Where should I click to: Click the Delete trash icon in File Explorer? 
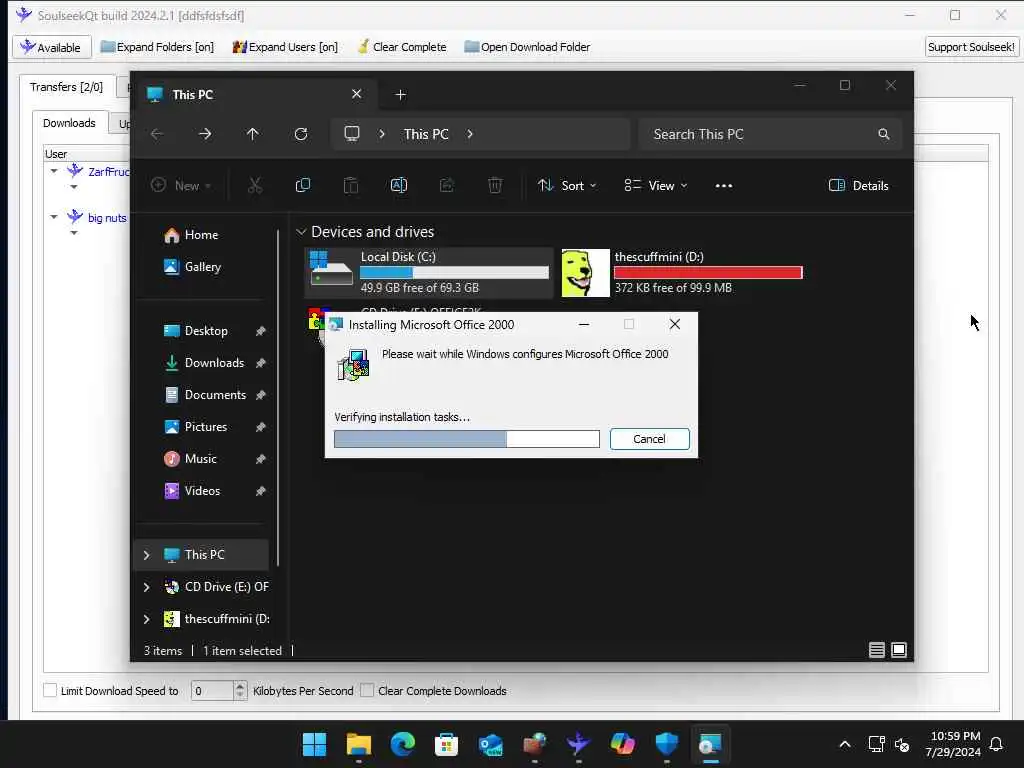click(495, 185)
